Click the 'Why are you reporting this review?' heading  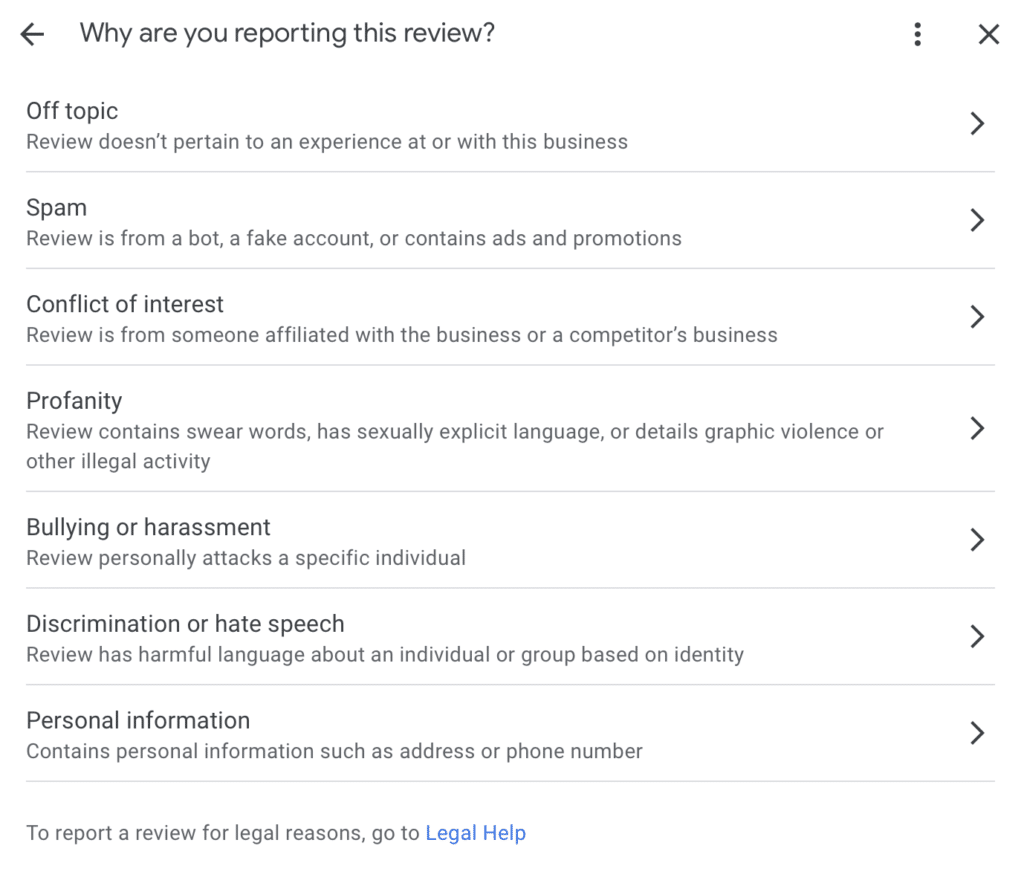point(287,33)
